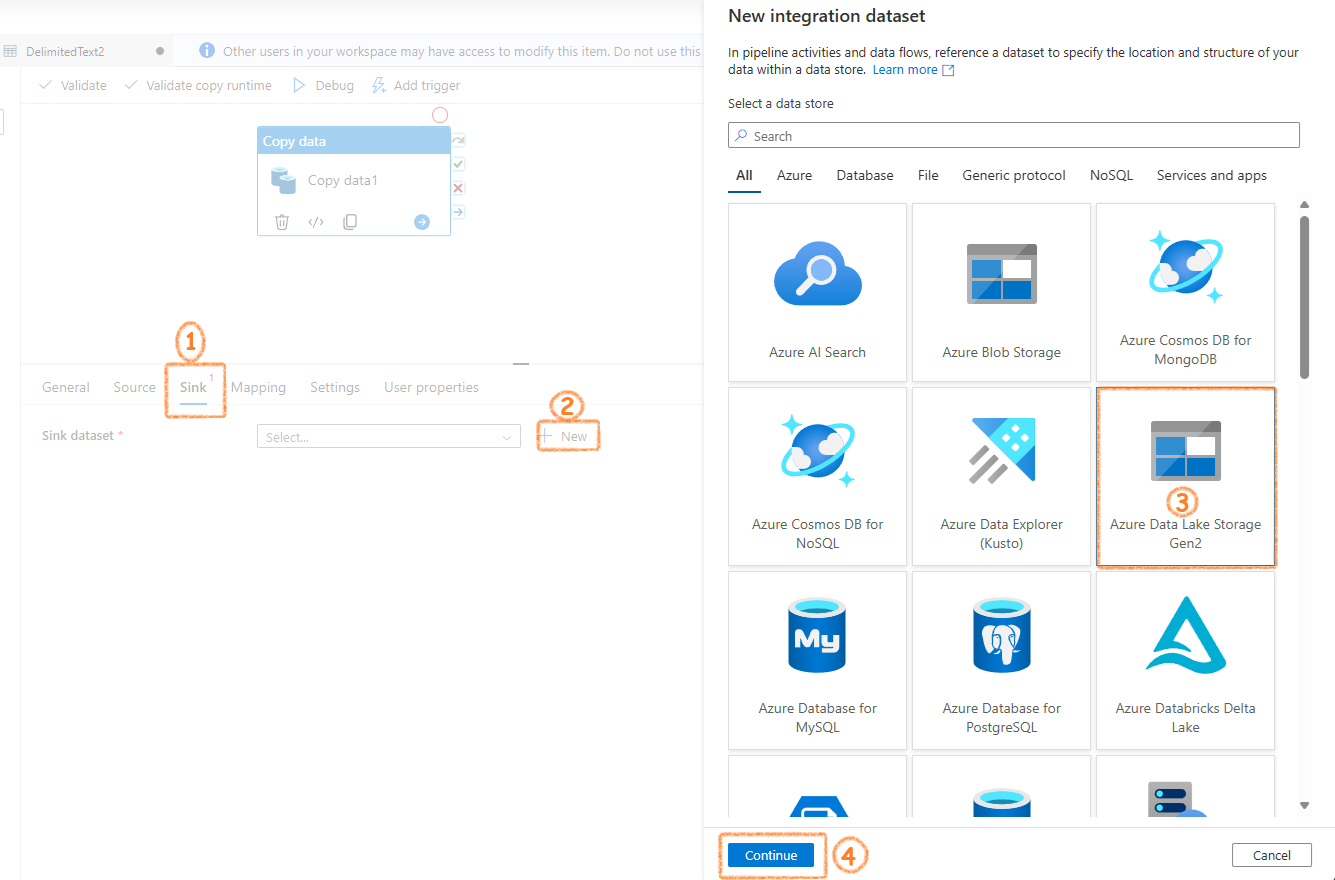Click the info icon in the workspace notice bar
The height and width of the screenshot is (880, 1335).
pyautogui.click(x=207, y=50)
